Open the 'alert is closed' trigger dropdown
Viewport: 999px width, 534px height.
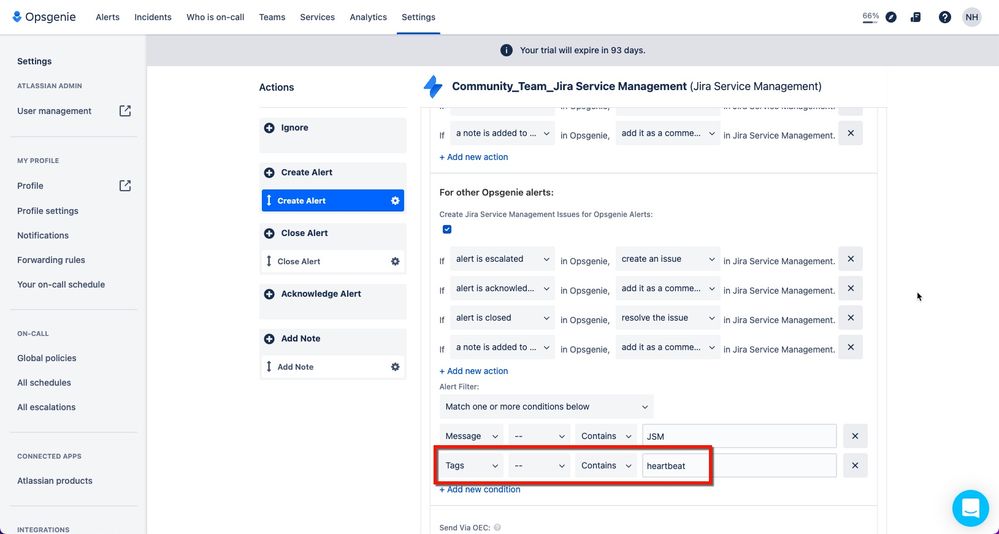click(x=502, y=318)
